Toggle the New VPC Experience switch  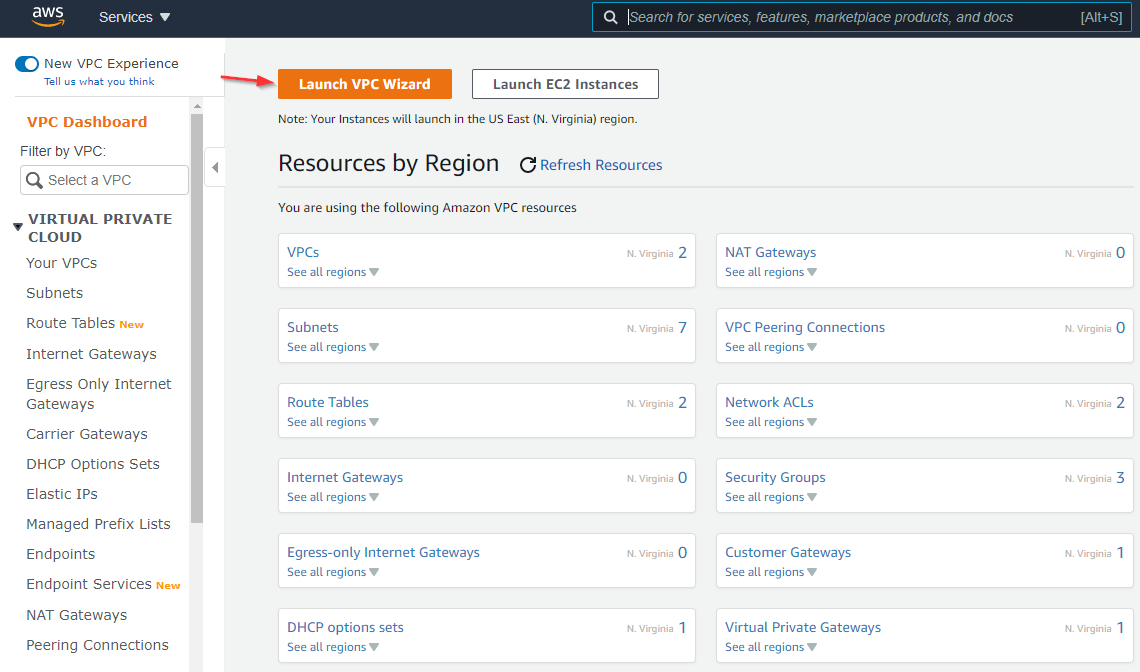[x=27, y=64]
